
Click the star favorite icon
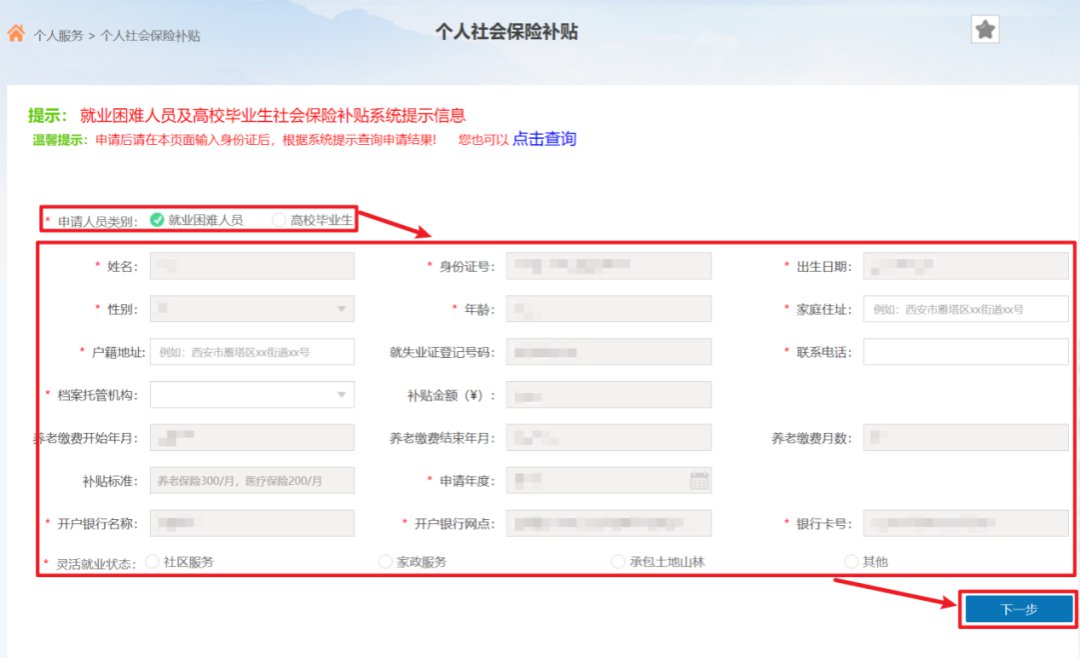coord(985,30)
